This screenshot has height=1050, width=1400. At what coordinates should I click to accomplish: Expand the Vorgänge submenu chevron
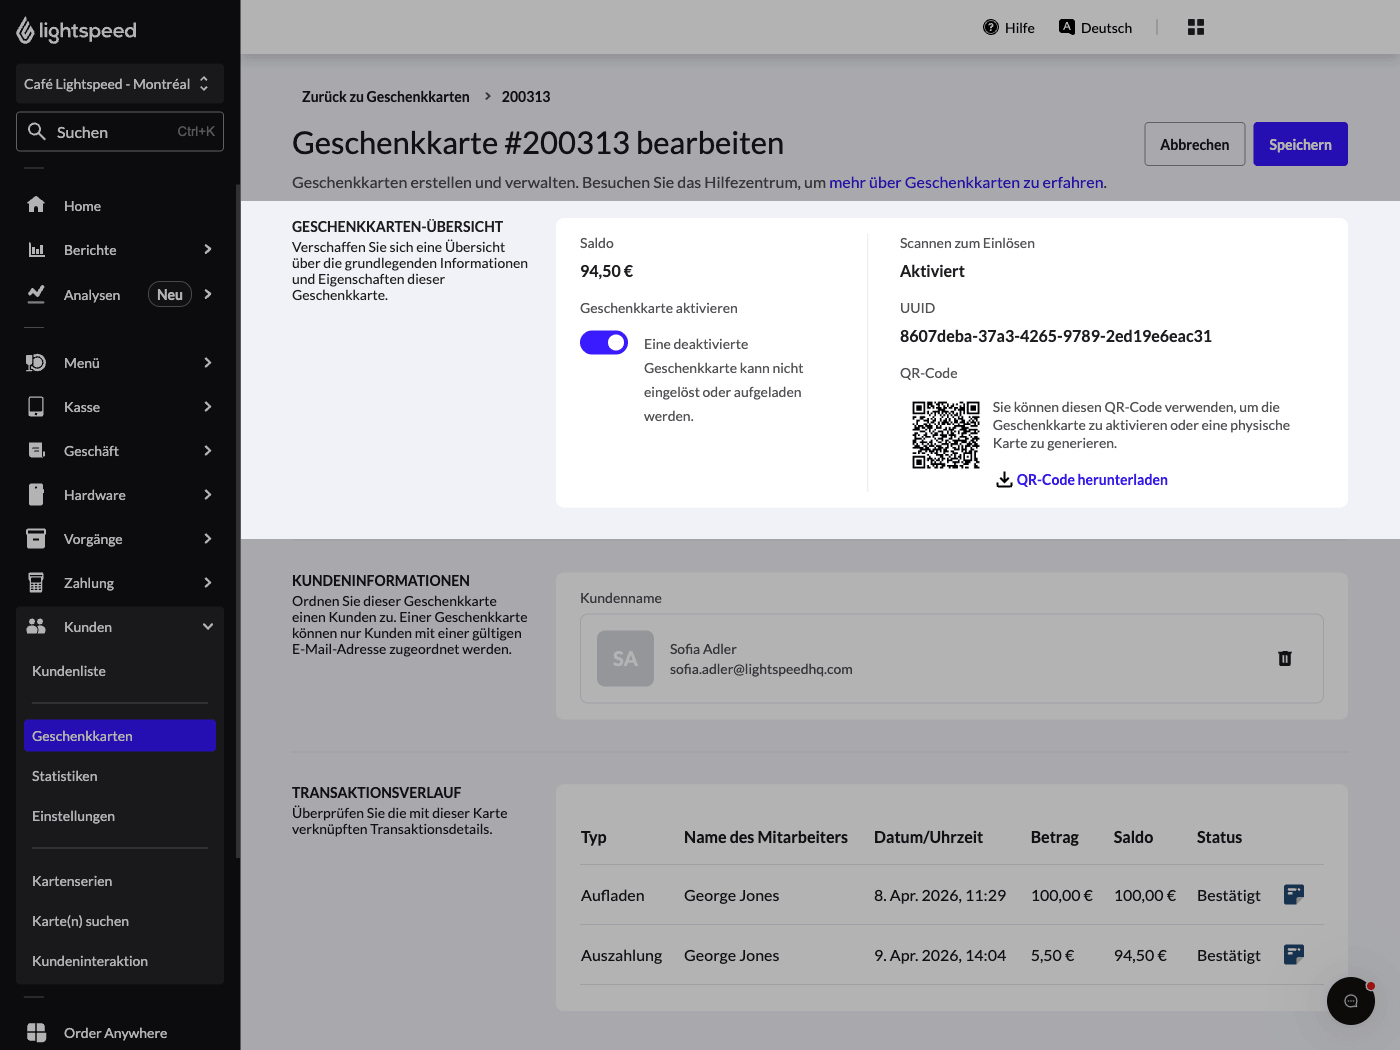coord(208,538)
